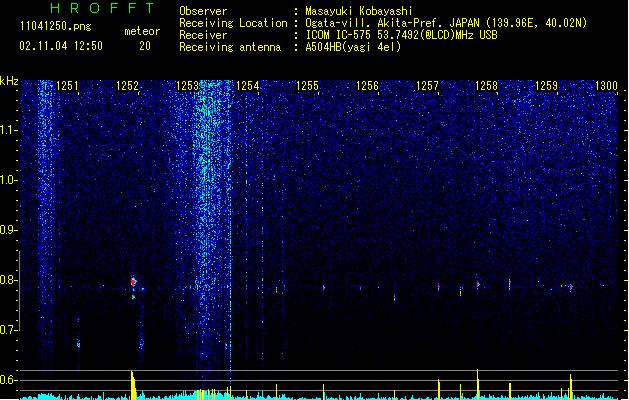Screen dimensions: 629x400
Task: Click the Receiving Location label
Action: pyautogui.click(x=233, y=23)
